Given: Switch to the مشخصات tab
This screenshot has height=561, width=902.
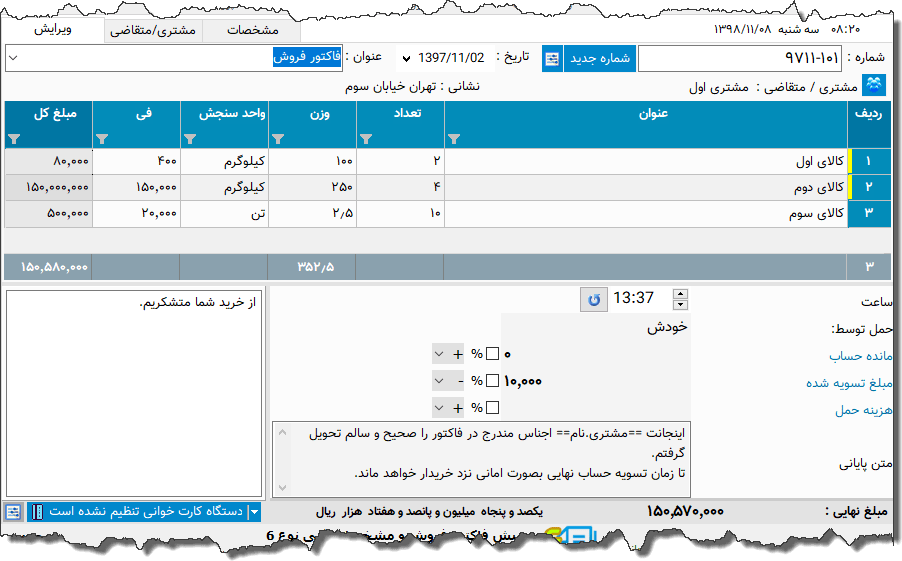Looking at the screenshot, I should click(x=253, y=30).
